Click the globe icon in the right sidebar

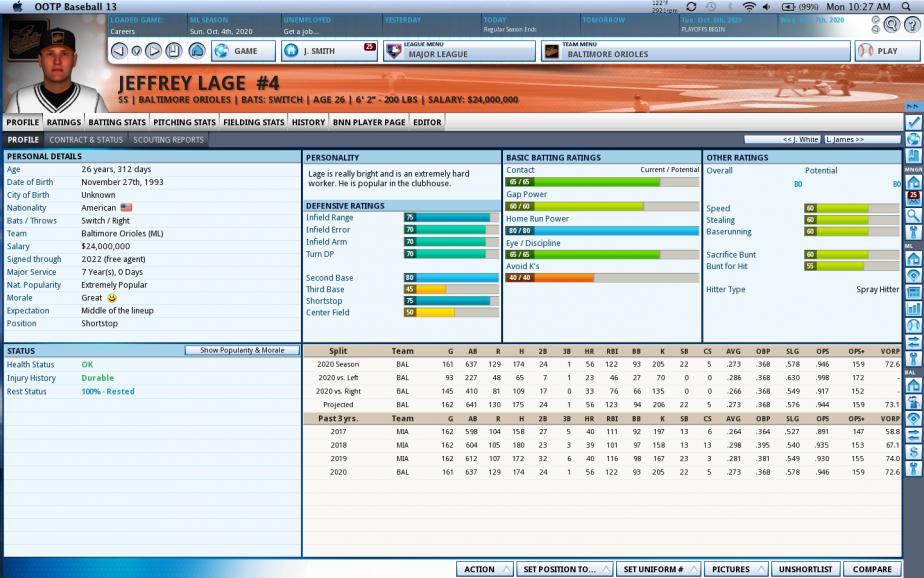913,139
